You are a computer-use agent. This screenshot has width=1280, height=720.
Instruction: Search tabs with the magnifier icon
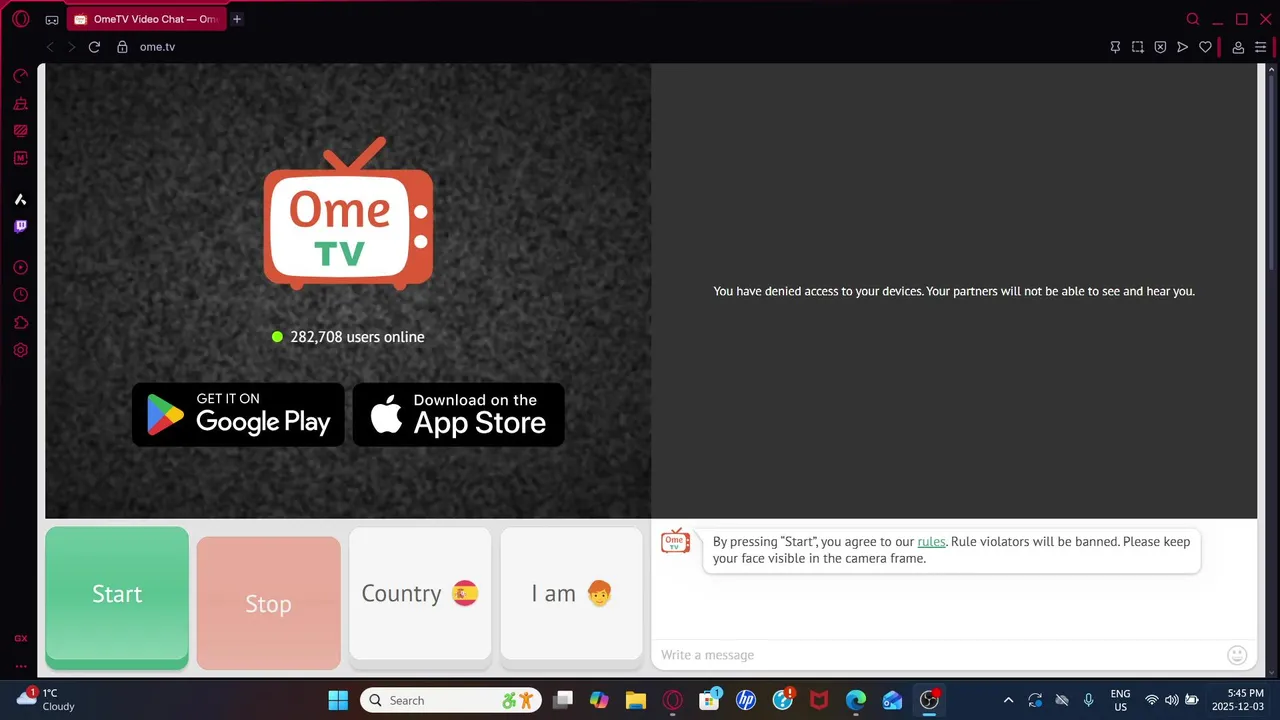[x=1192, y=19]
